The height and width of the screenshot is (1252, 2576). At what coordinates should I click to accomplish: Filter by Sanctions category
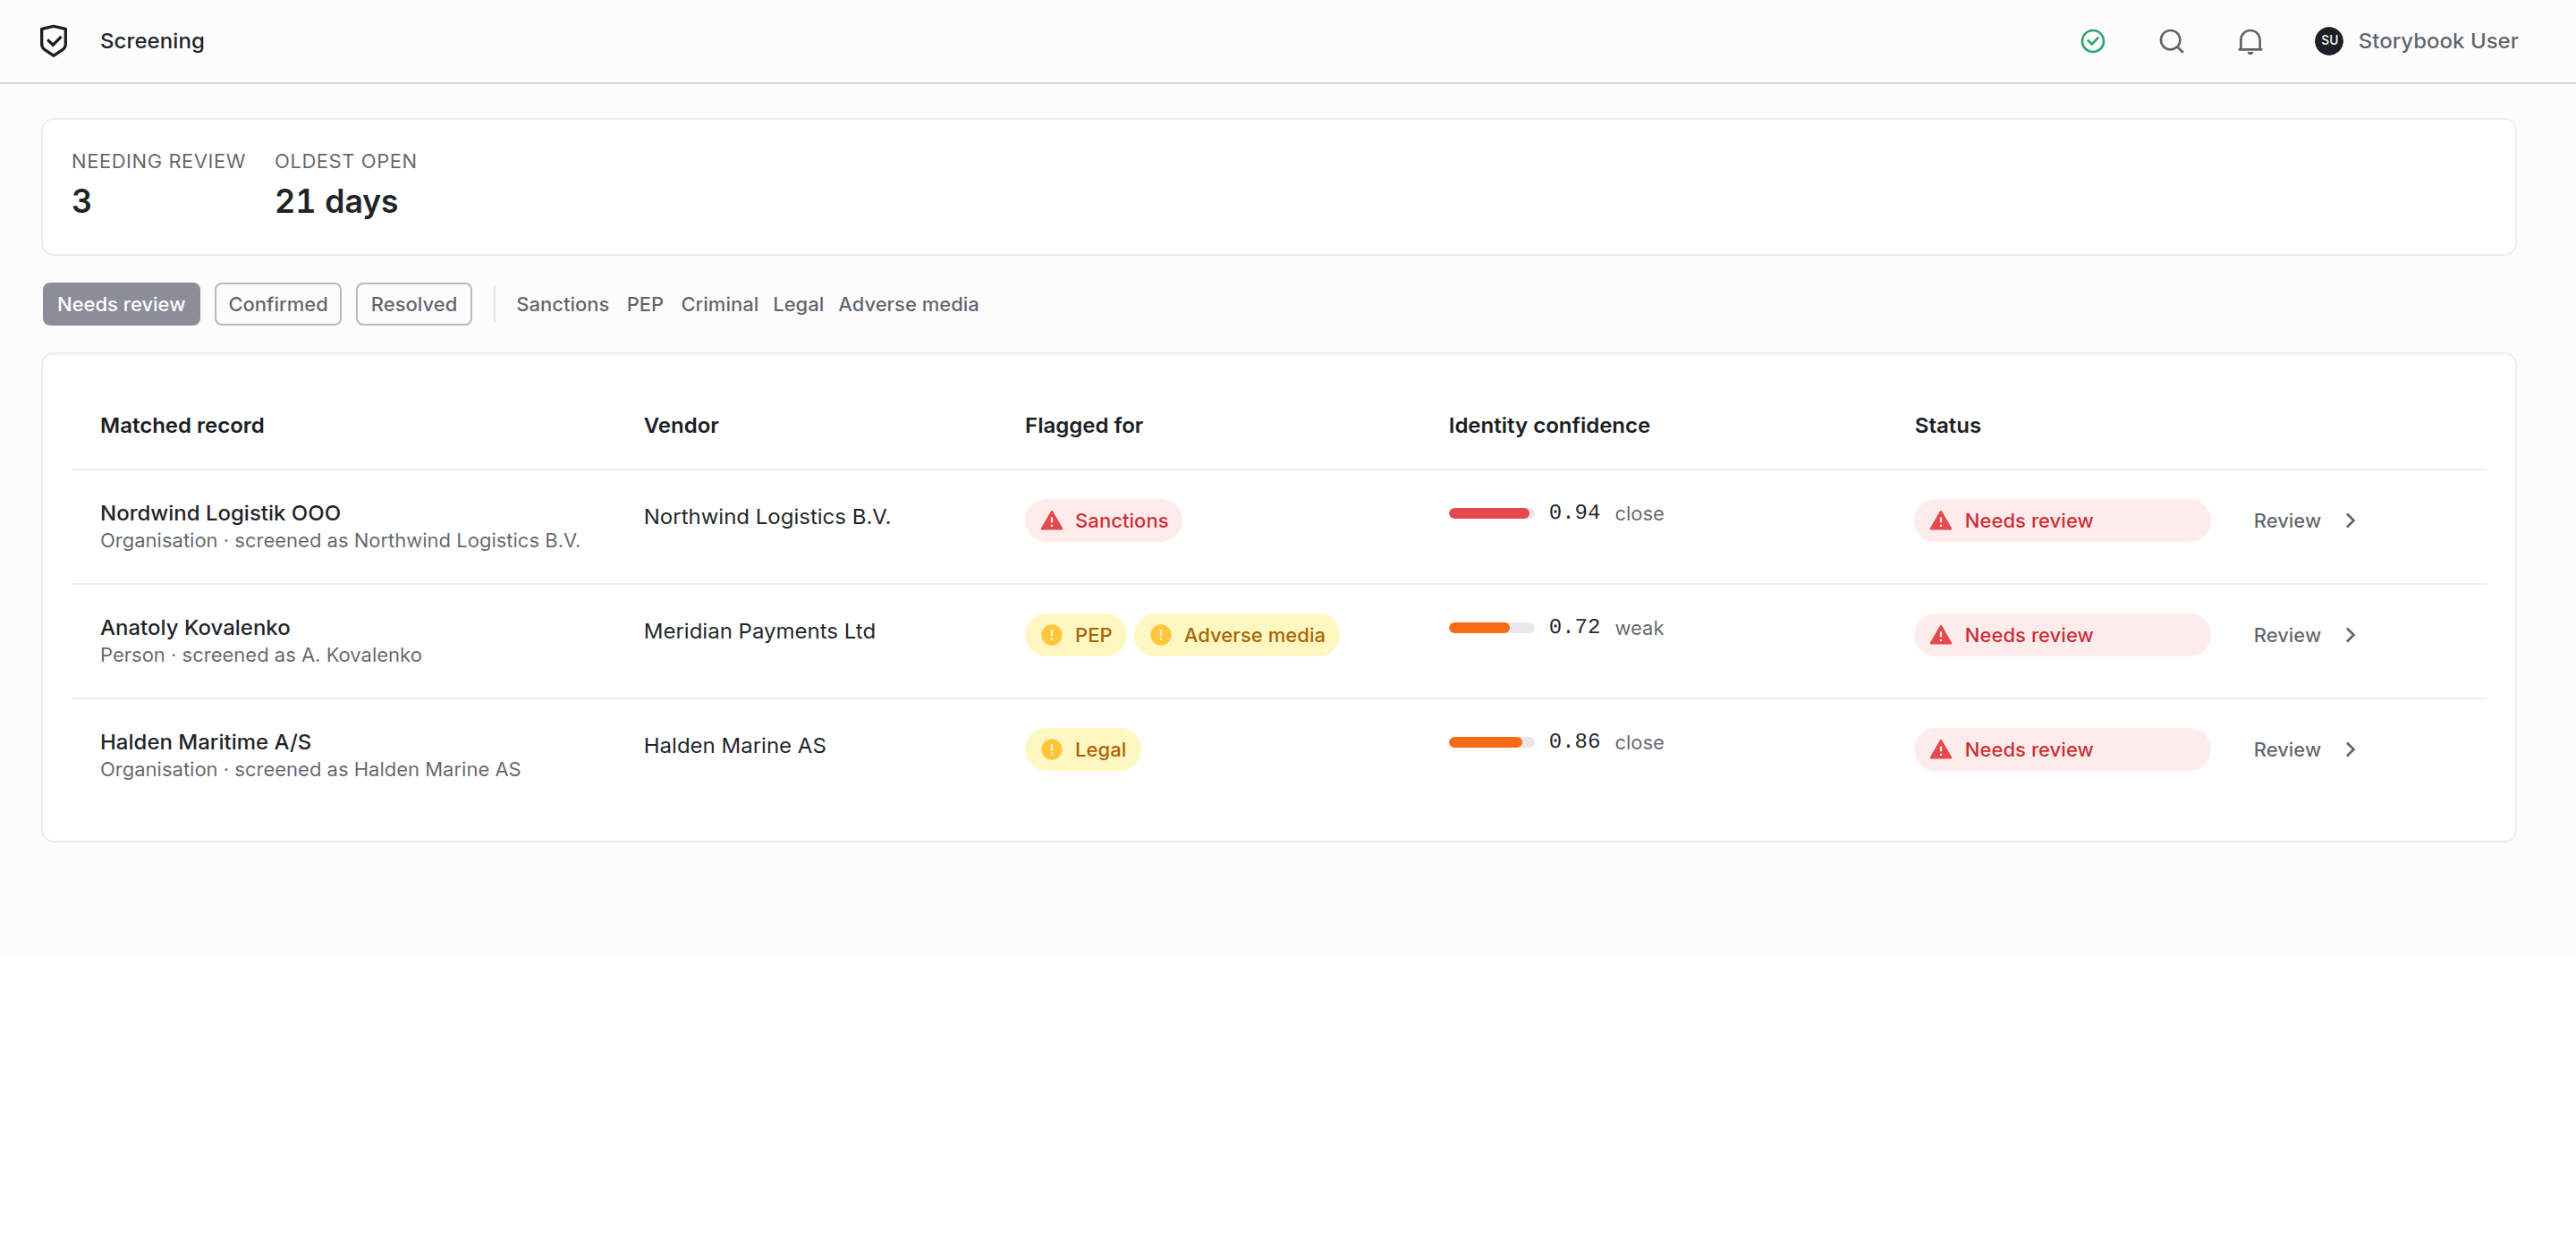[562, 304]
